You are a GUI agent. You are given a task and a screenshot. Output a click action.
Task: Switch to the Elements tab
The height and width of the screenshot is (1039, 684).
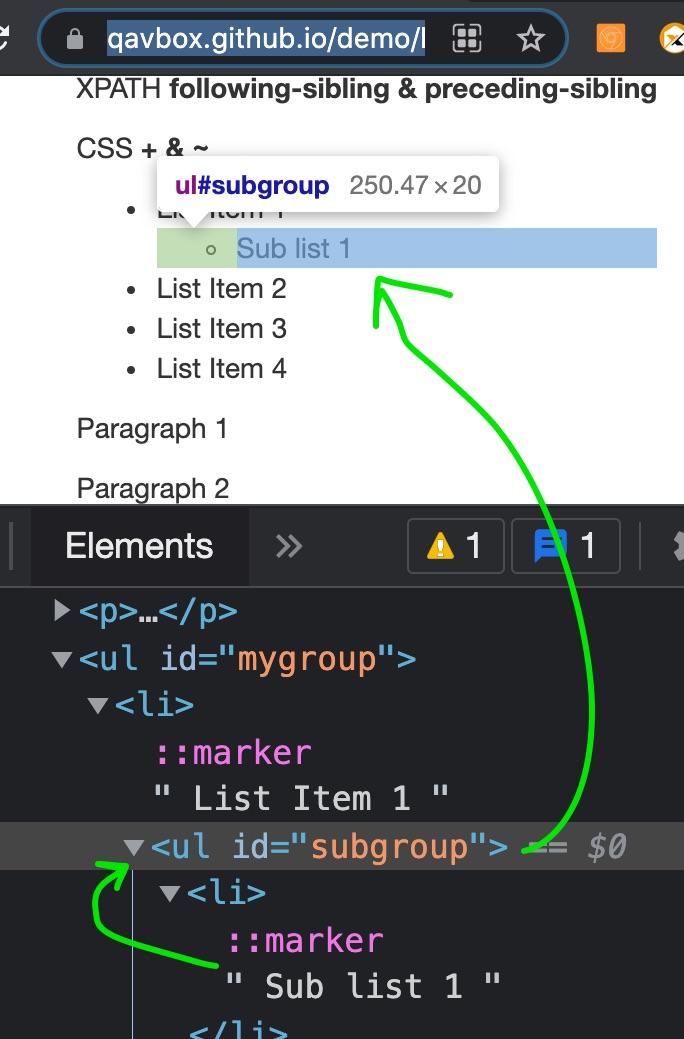(139, 546)
